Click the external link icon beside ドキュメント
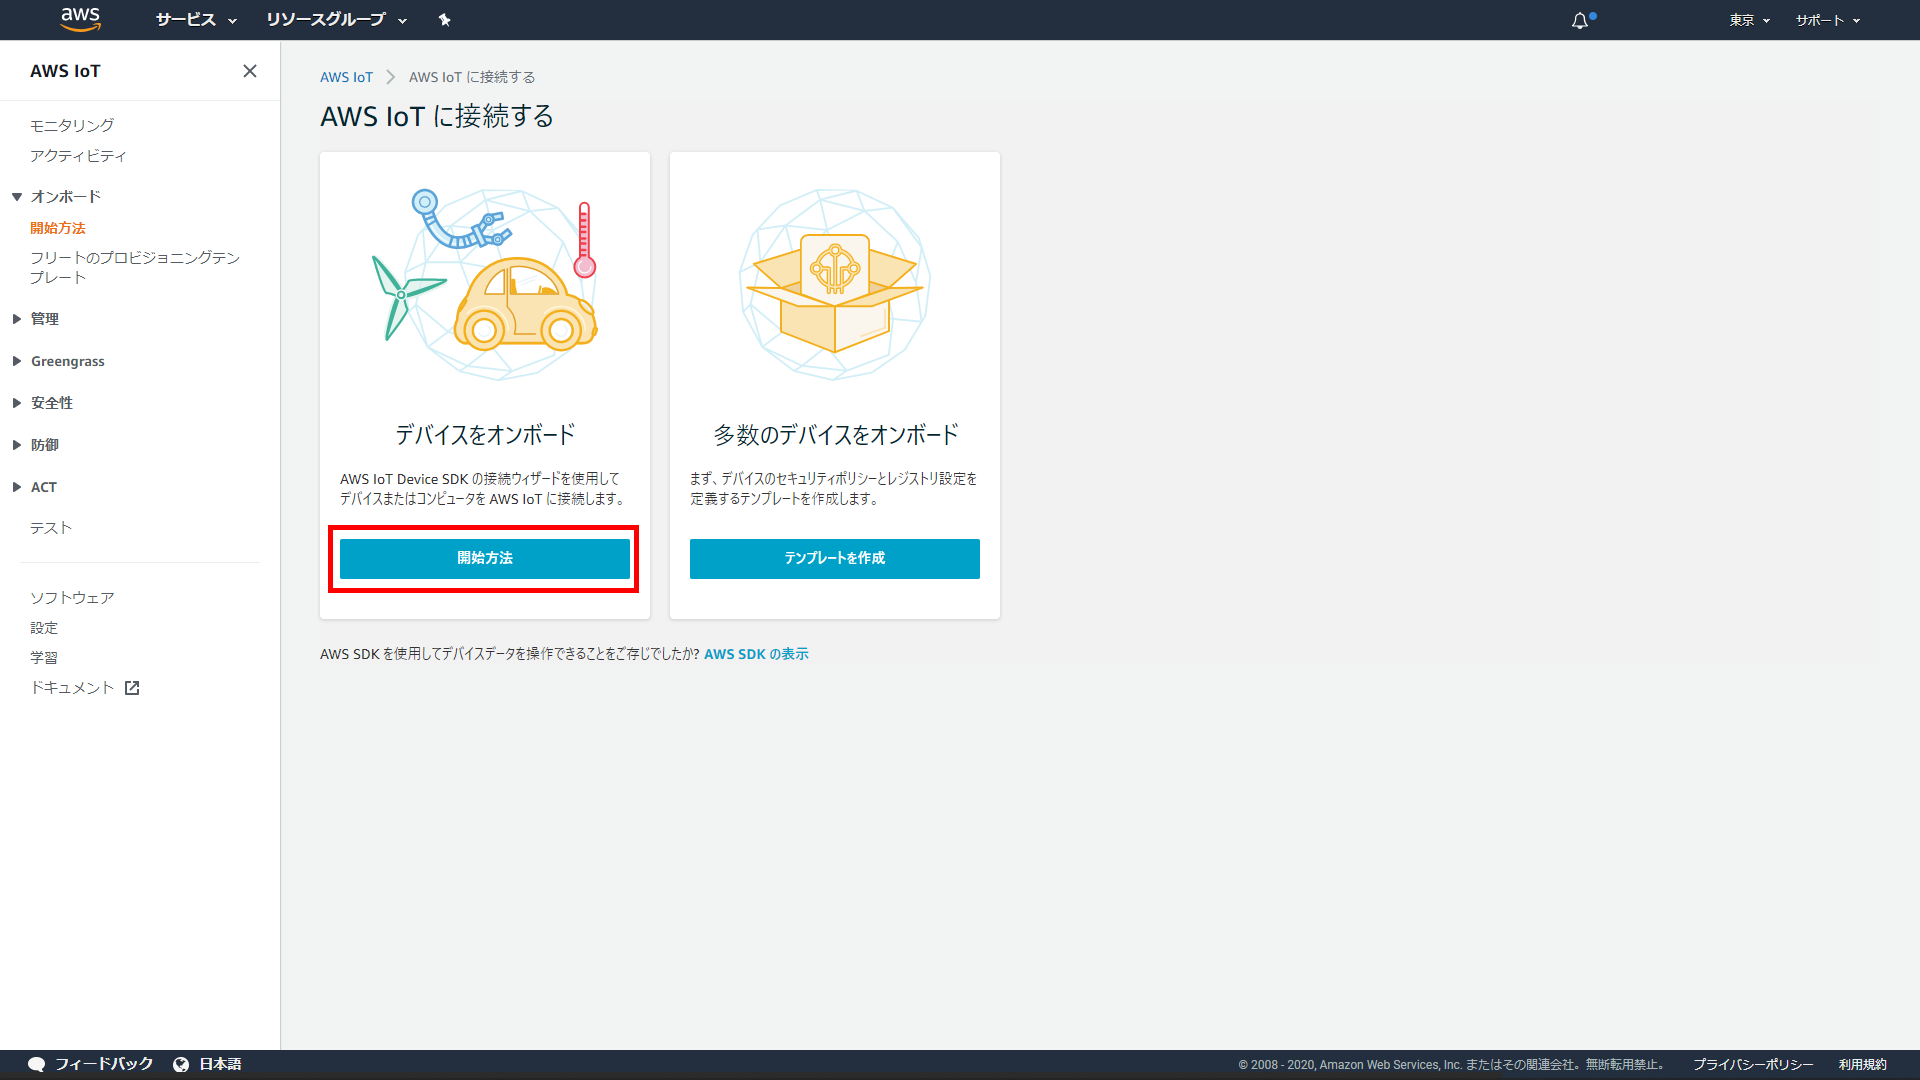The width and height of the screenshot is (1920, 1080). coord(132,688)
